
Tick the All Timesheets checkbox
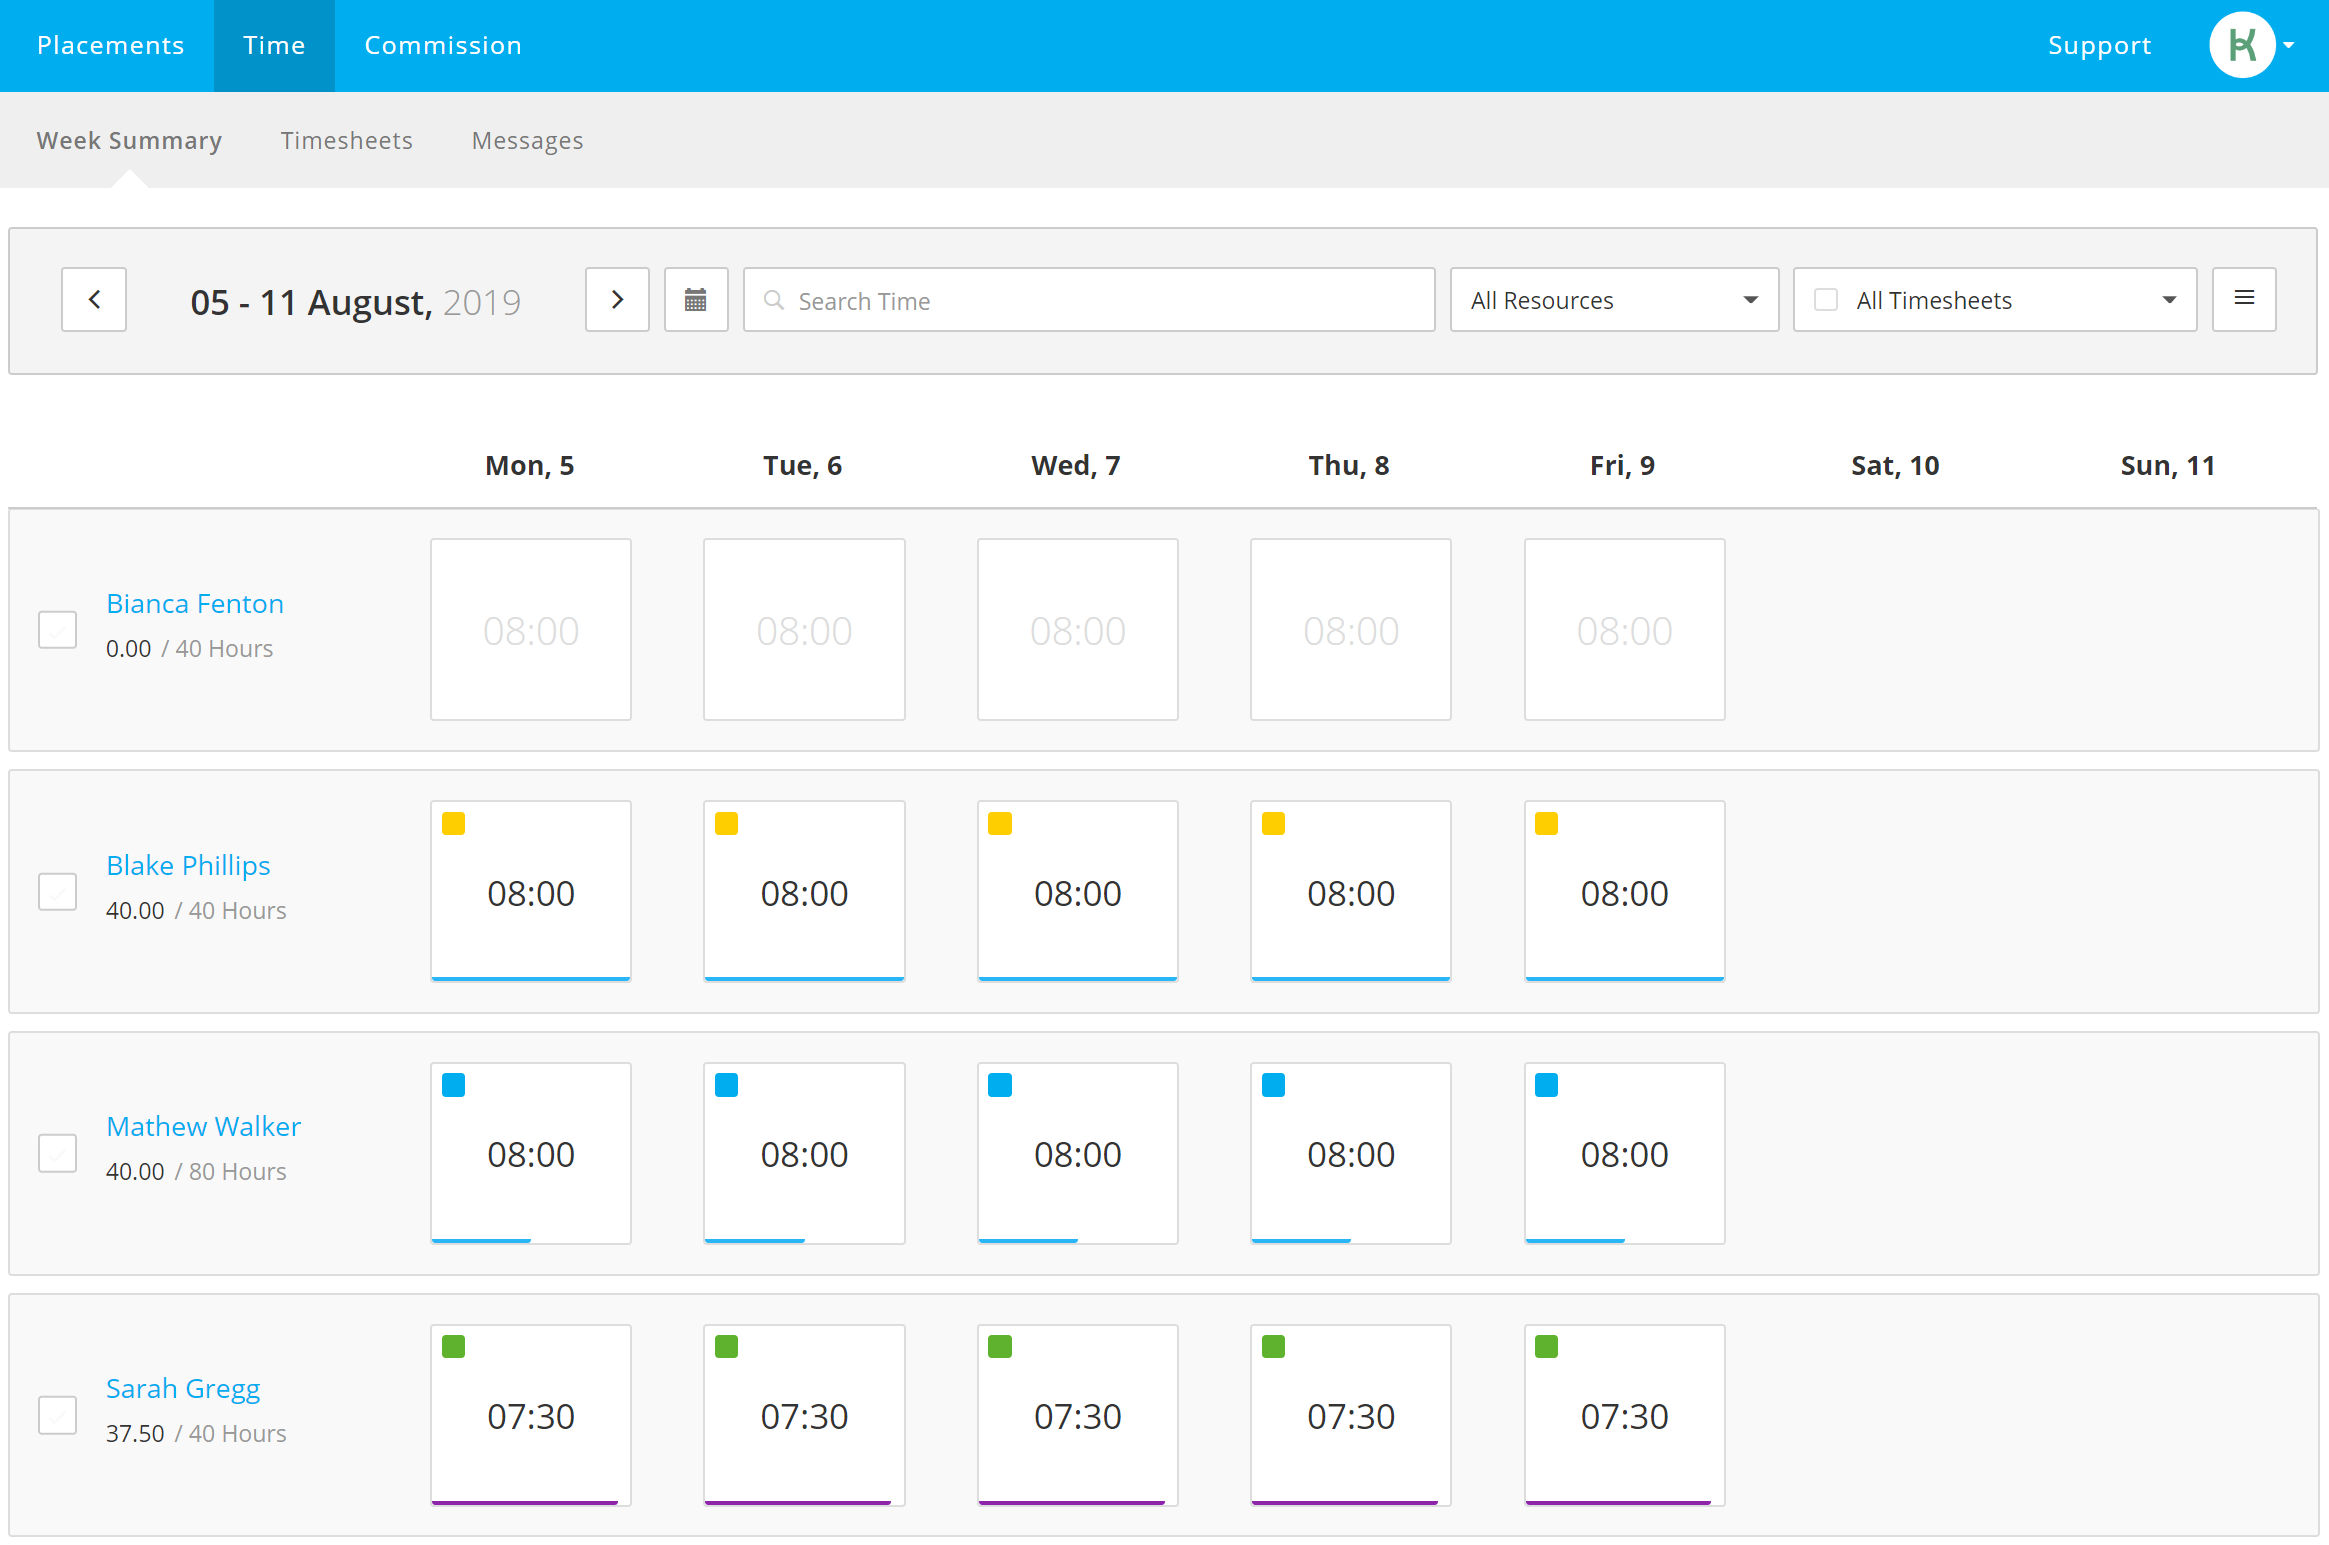pos(1826,300)
